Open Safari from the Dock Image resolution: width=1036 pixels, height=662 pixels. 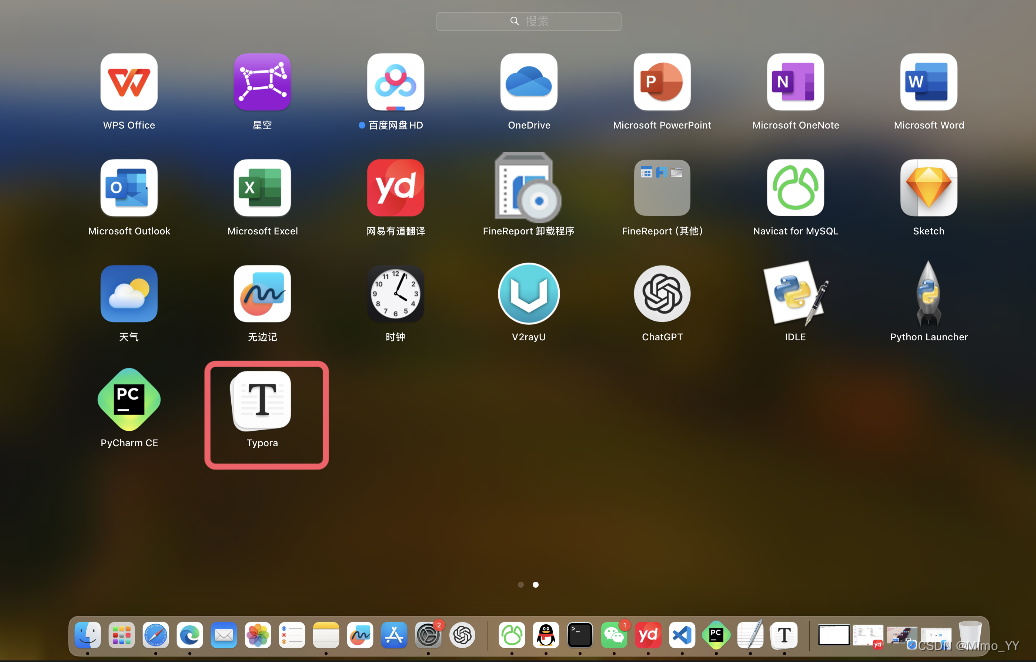156,636
